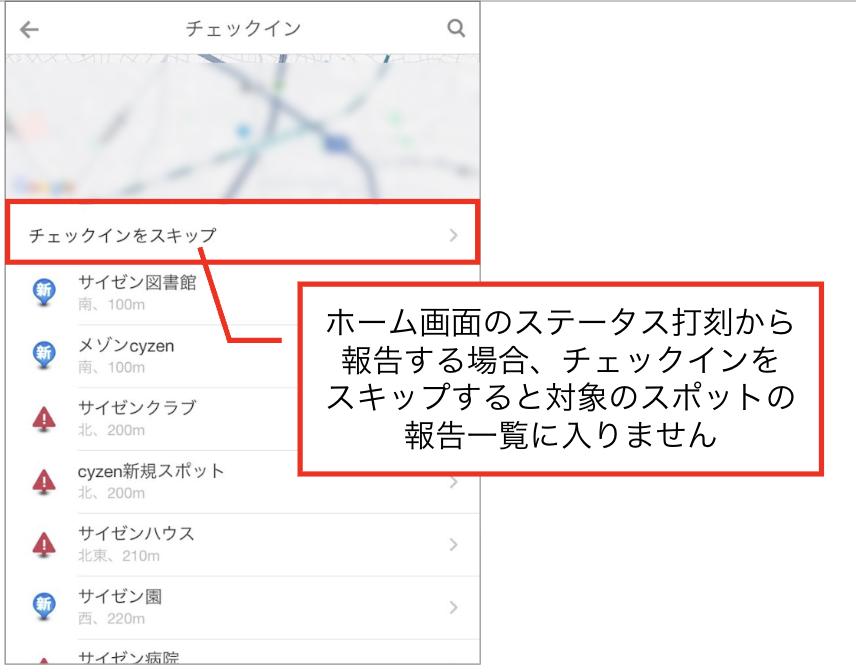The height and width of the screenshot is (670, 856).
Task: Select the メゾンcyzen spot name
Action: click(x=126, y=346)
